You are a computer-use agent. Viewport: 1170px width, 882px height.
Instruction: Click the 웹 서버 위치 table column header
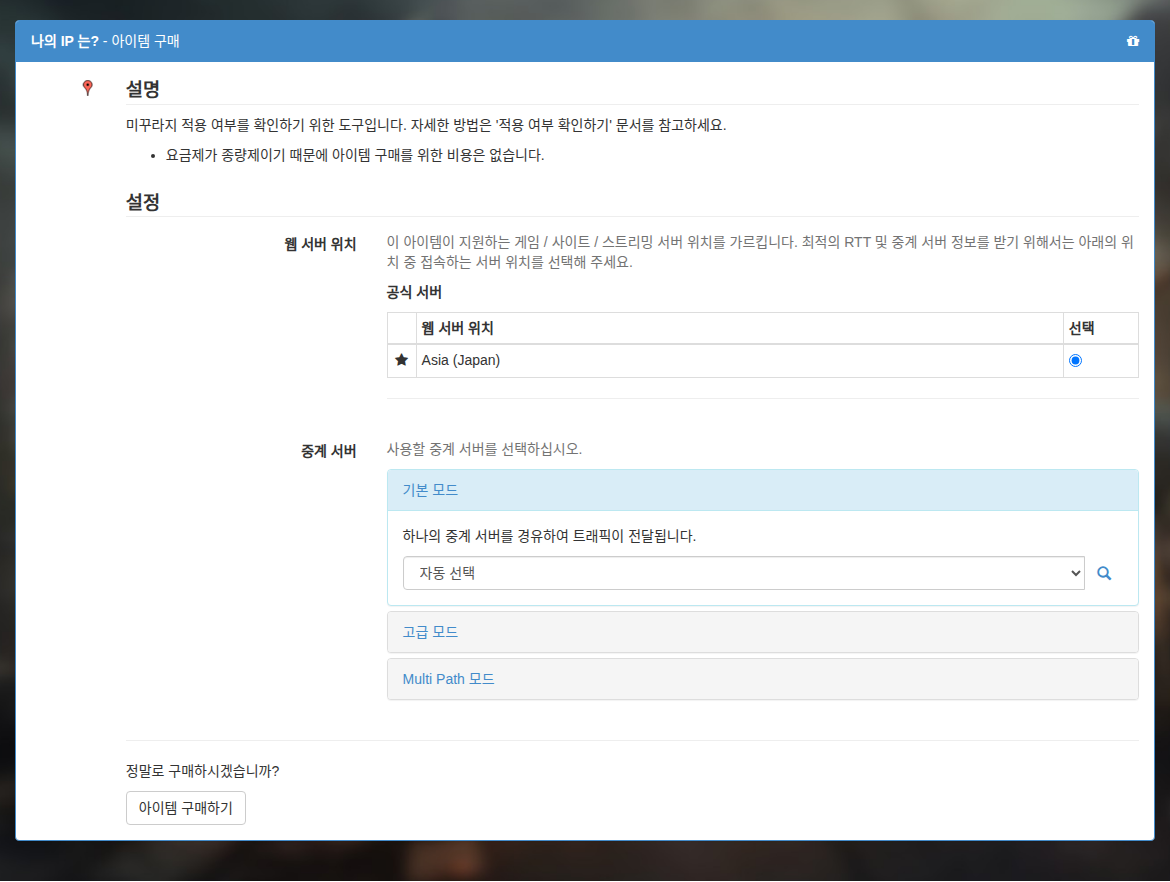tap(457, 328)
